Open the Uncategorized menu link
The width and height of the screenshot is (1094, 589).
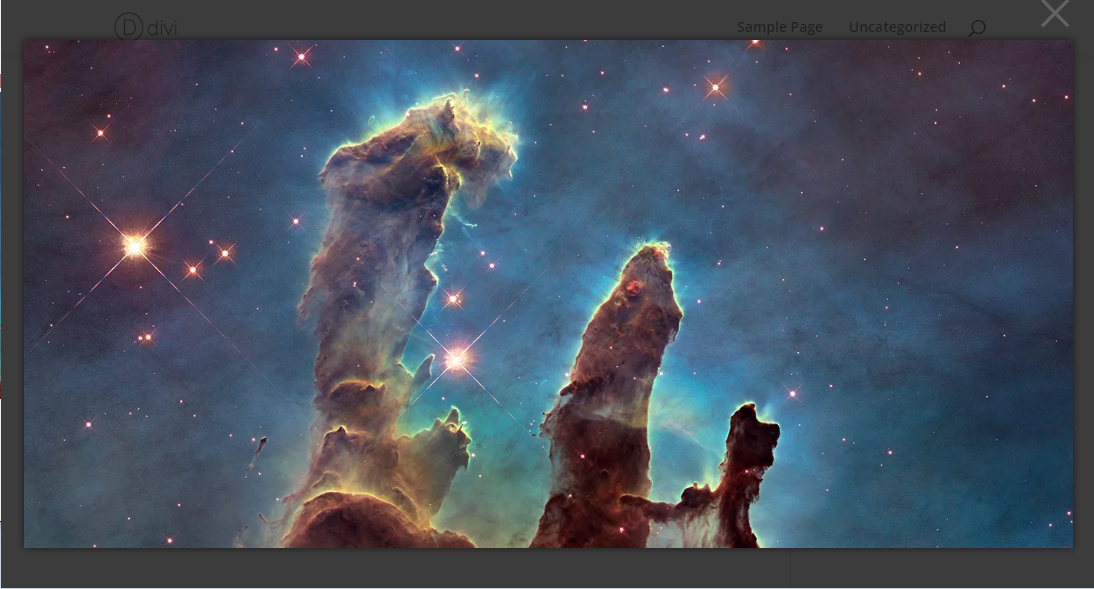pos(897,27)
